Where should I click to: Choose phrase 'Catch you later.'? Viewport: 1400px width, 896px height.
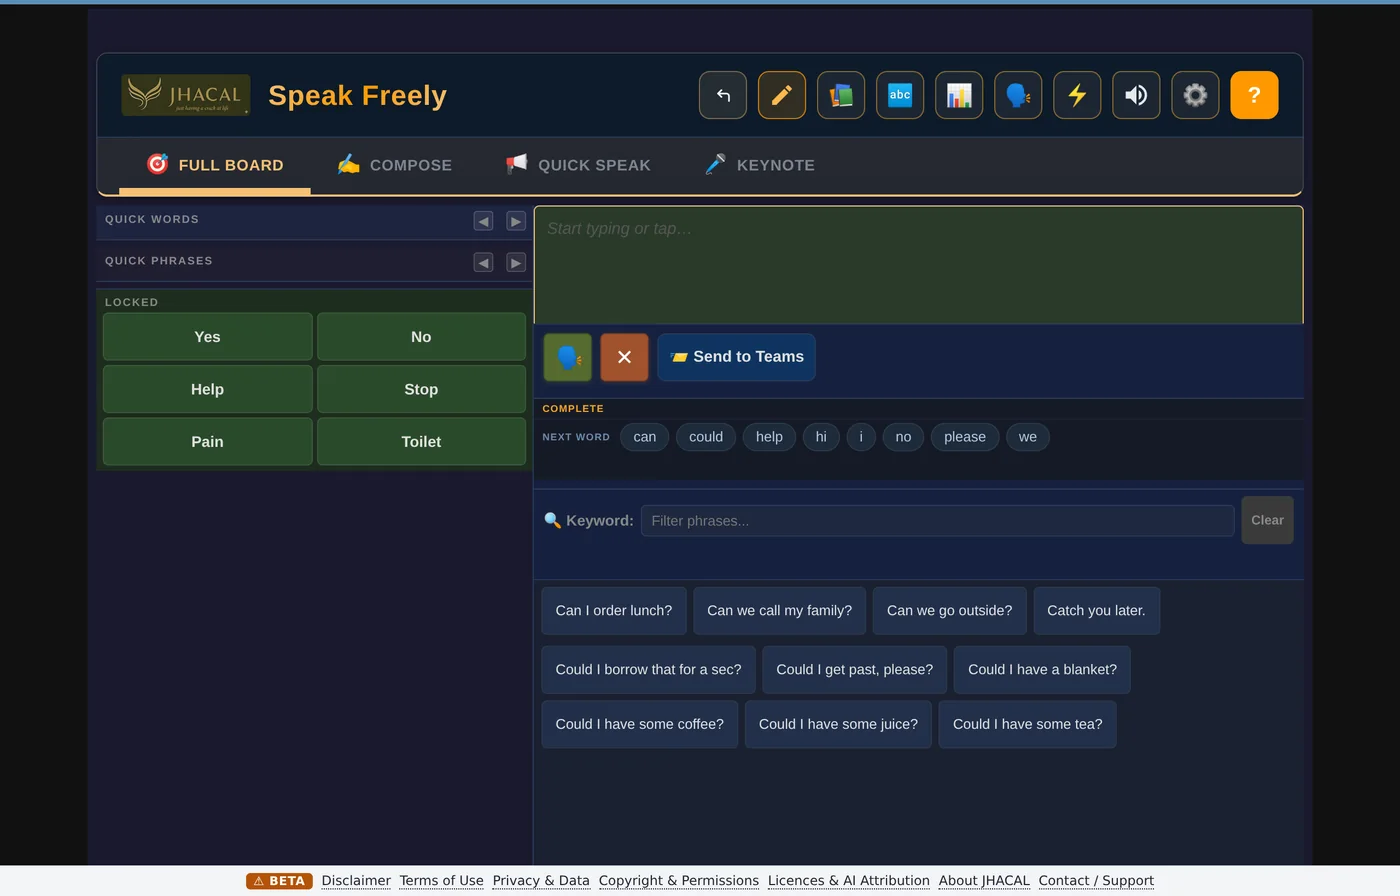(1096, 610)
